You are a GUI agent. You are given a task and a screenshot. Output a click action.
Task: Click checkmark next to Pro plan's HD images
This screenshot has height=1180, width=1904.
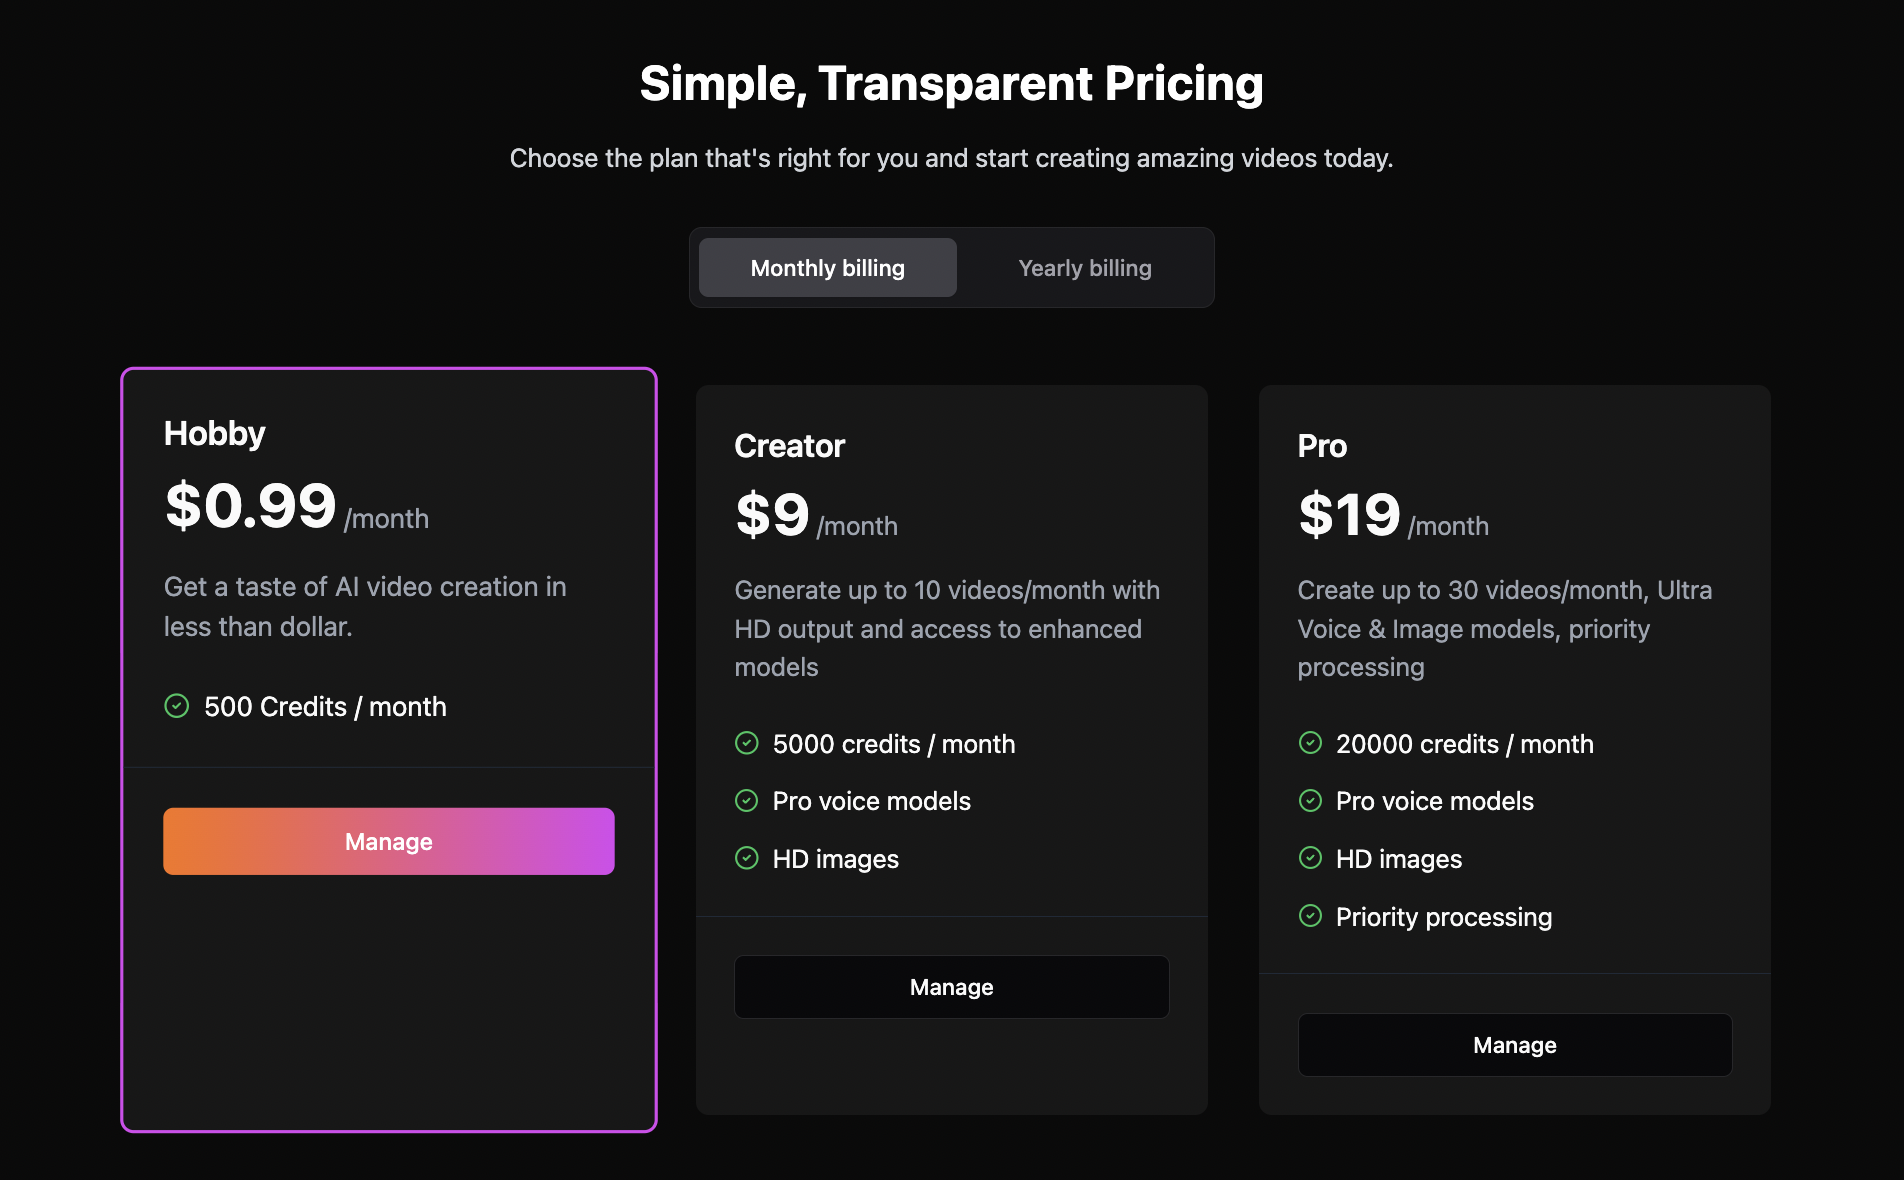point(1310,858)
